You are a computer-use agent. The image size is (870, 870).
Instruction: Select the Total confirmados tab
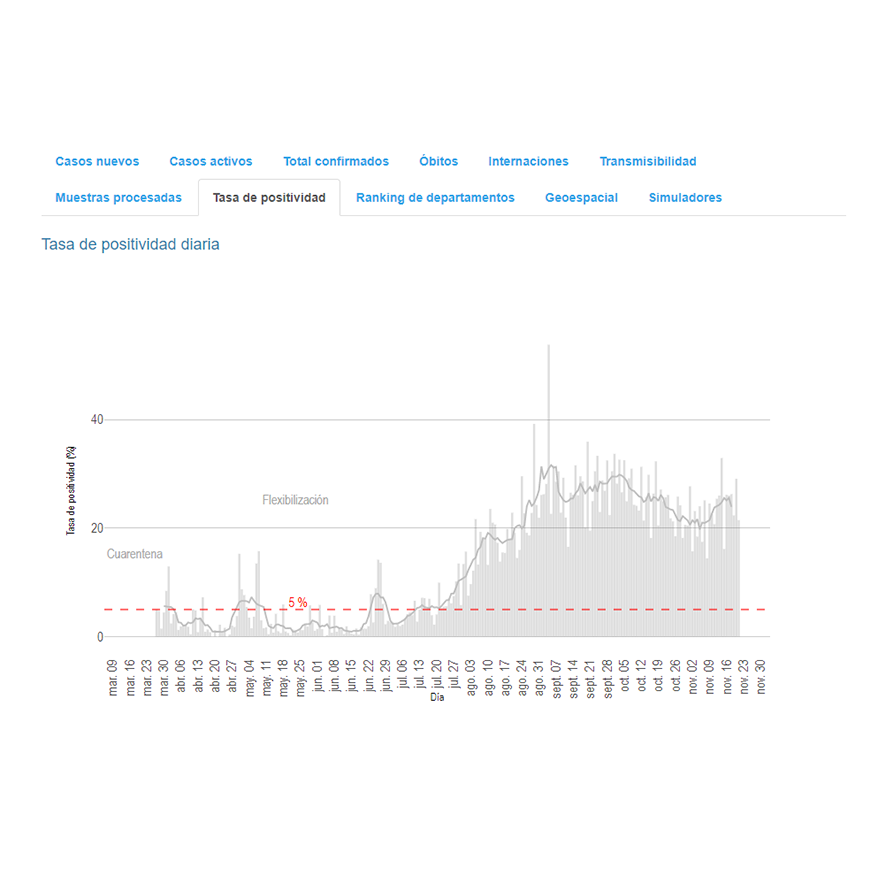pyautogui.click(x=335, y=161)
